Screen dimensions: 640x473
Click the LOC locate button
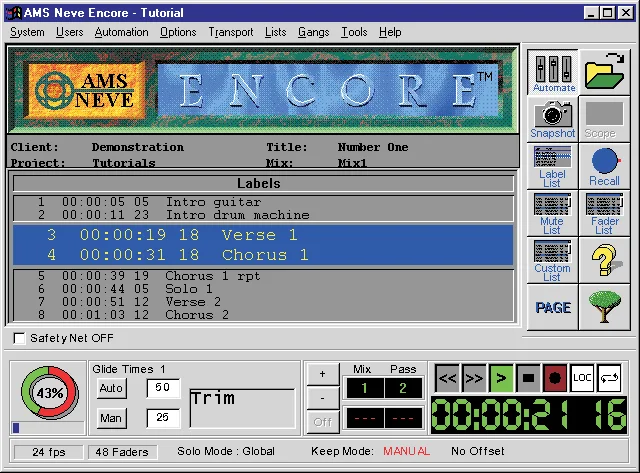(582, 378)
